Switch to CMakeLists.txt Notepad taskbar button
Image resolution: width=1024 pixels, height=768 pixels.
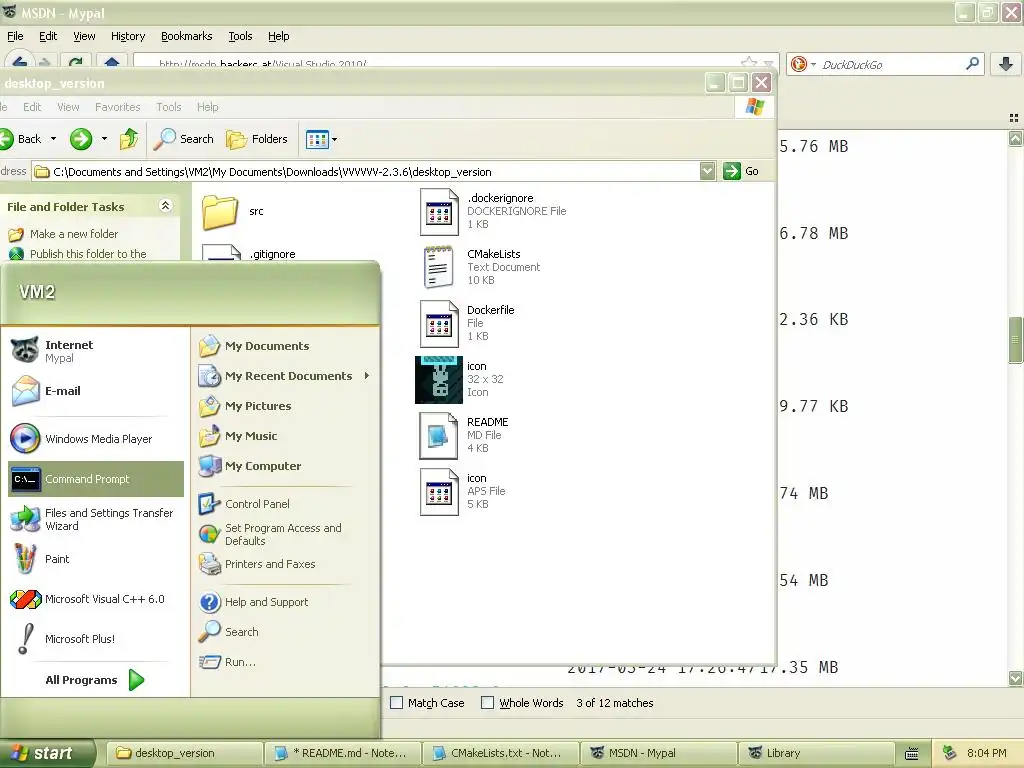[500, 753]
